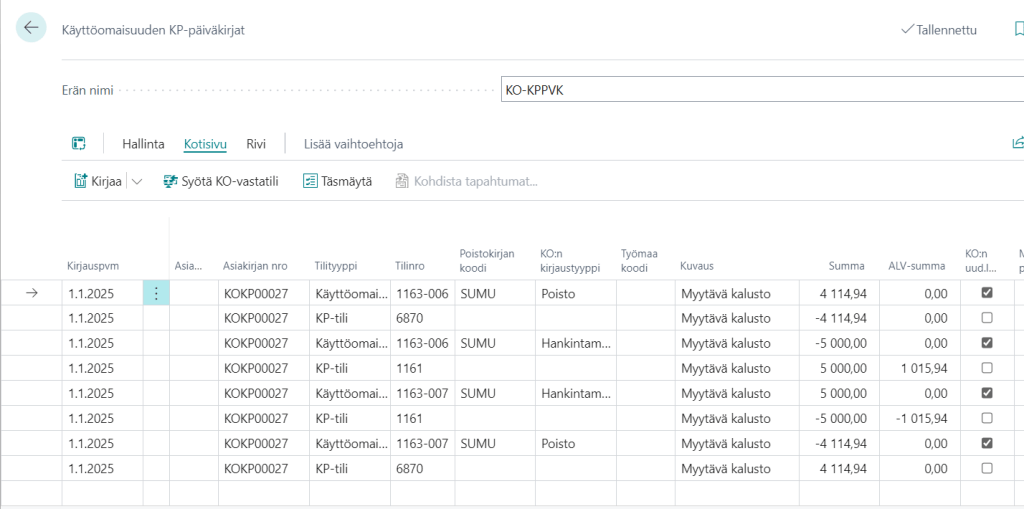Select the 1 015,94 ALV-summa cell
The width and height of the screenshot is (1024, 509).
920,368
